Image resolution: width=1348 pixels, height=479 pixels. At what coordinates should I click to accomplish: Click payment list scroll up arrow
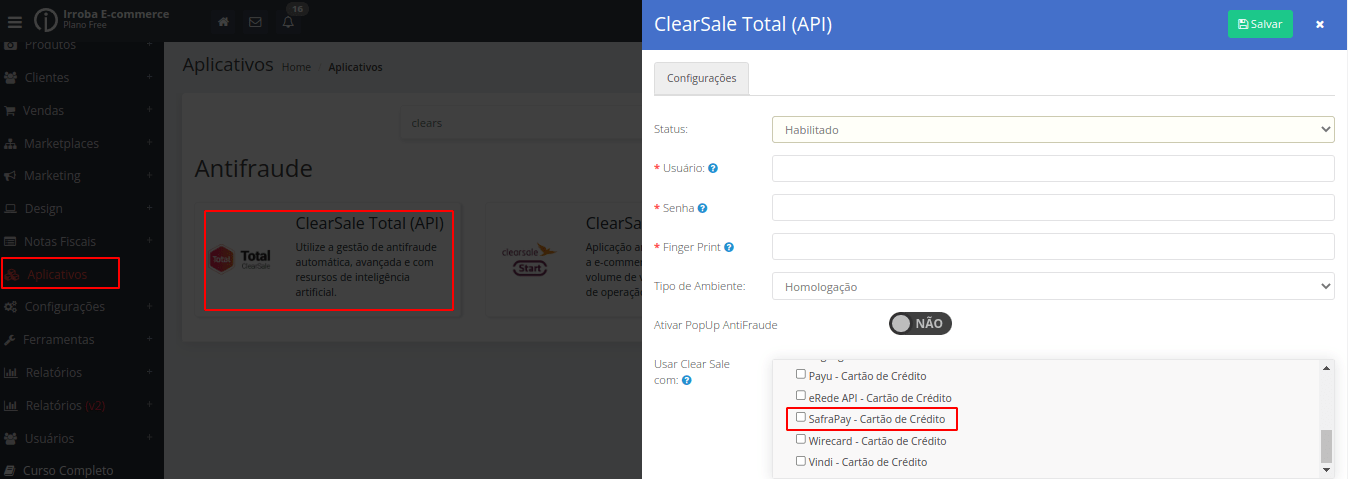1327,367
